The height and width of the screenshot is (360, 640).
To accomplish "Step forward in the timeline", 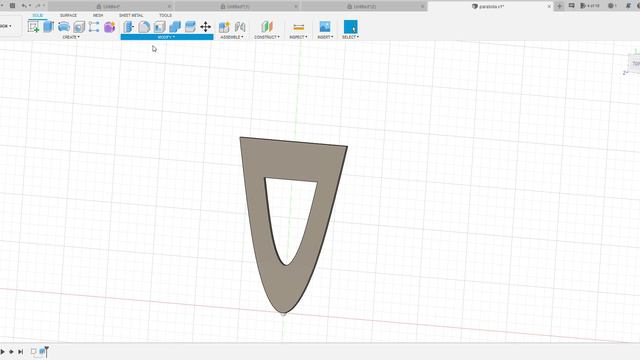I will 11,351.
